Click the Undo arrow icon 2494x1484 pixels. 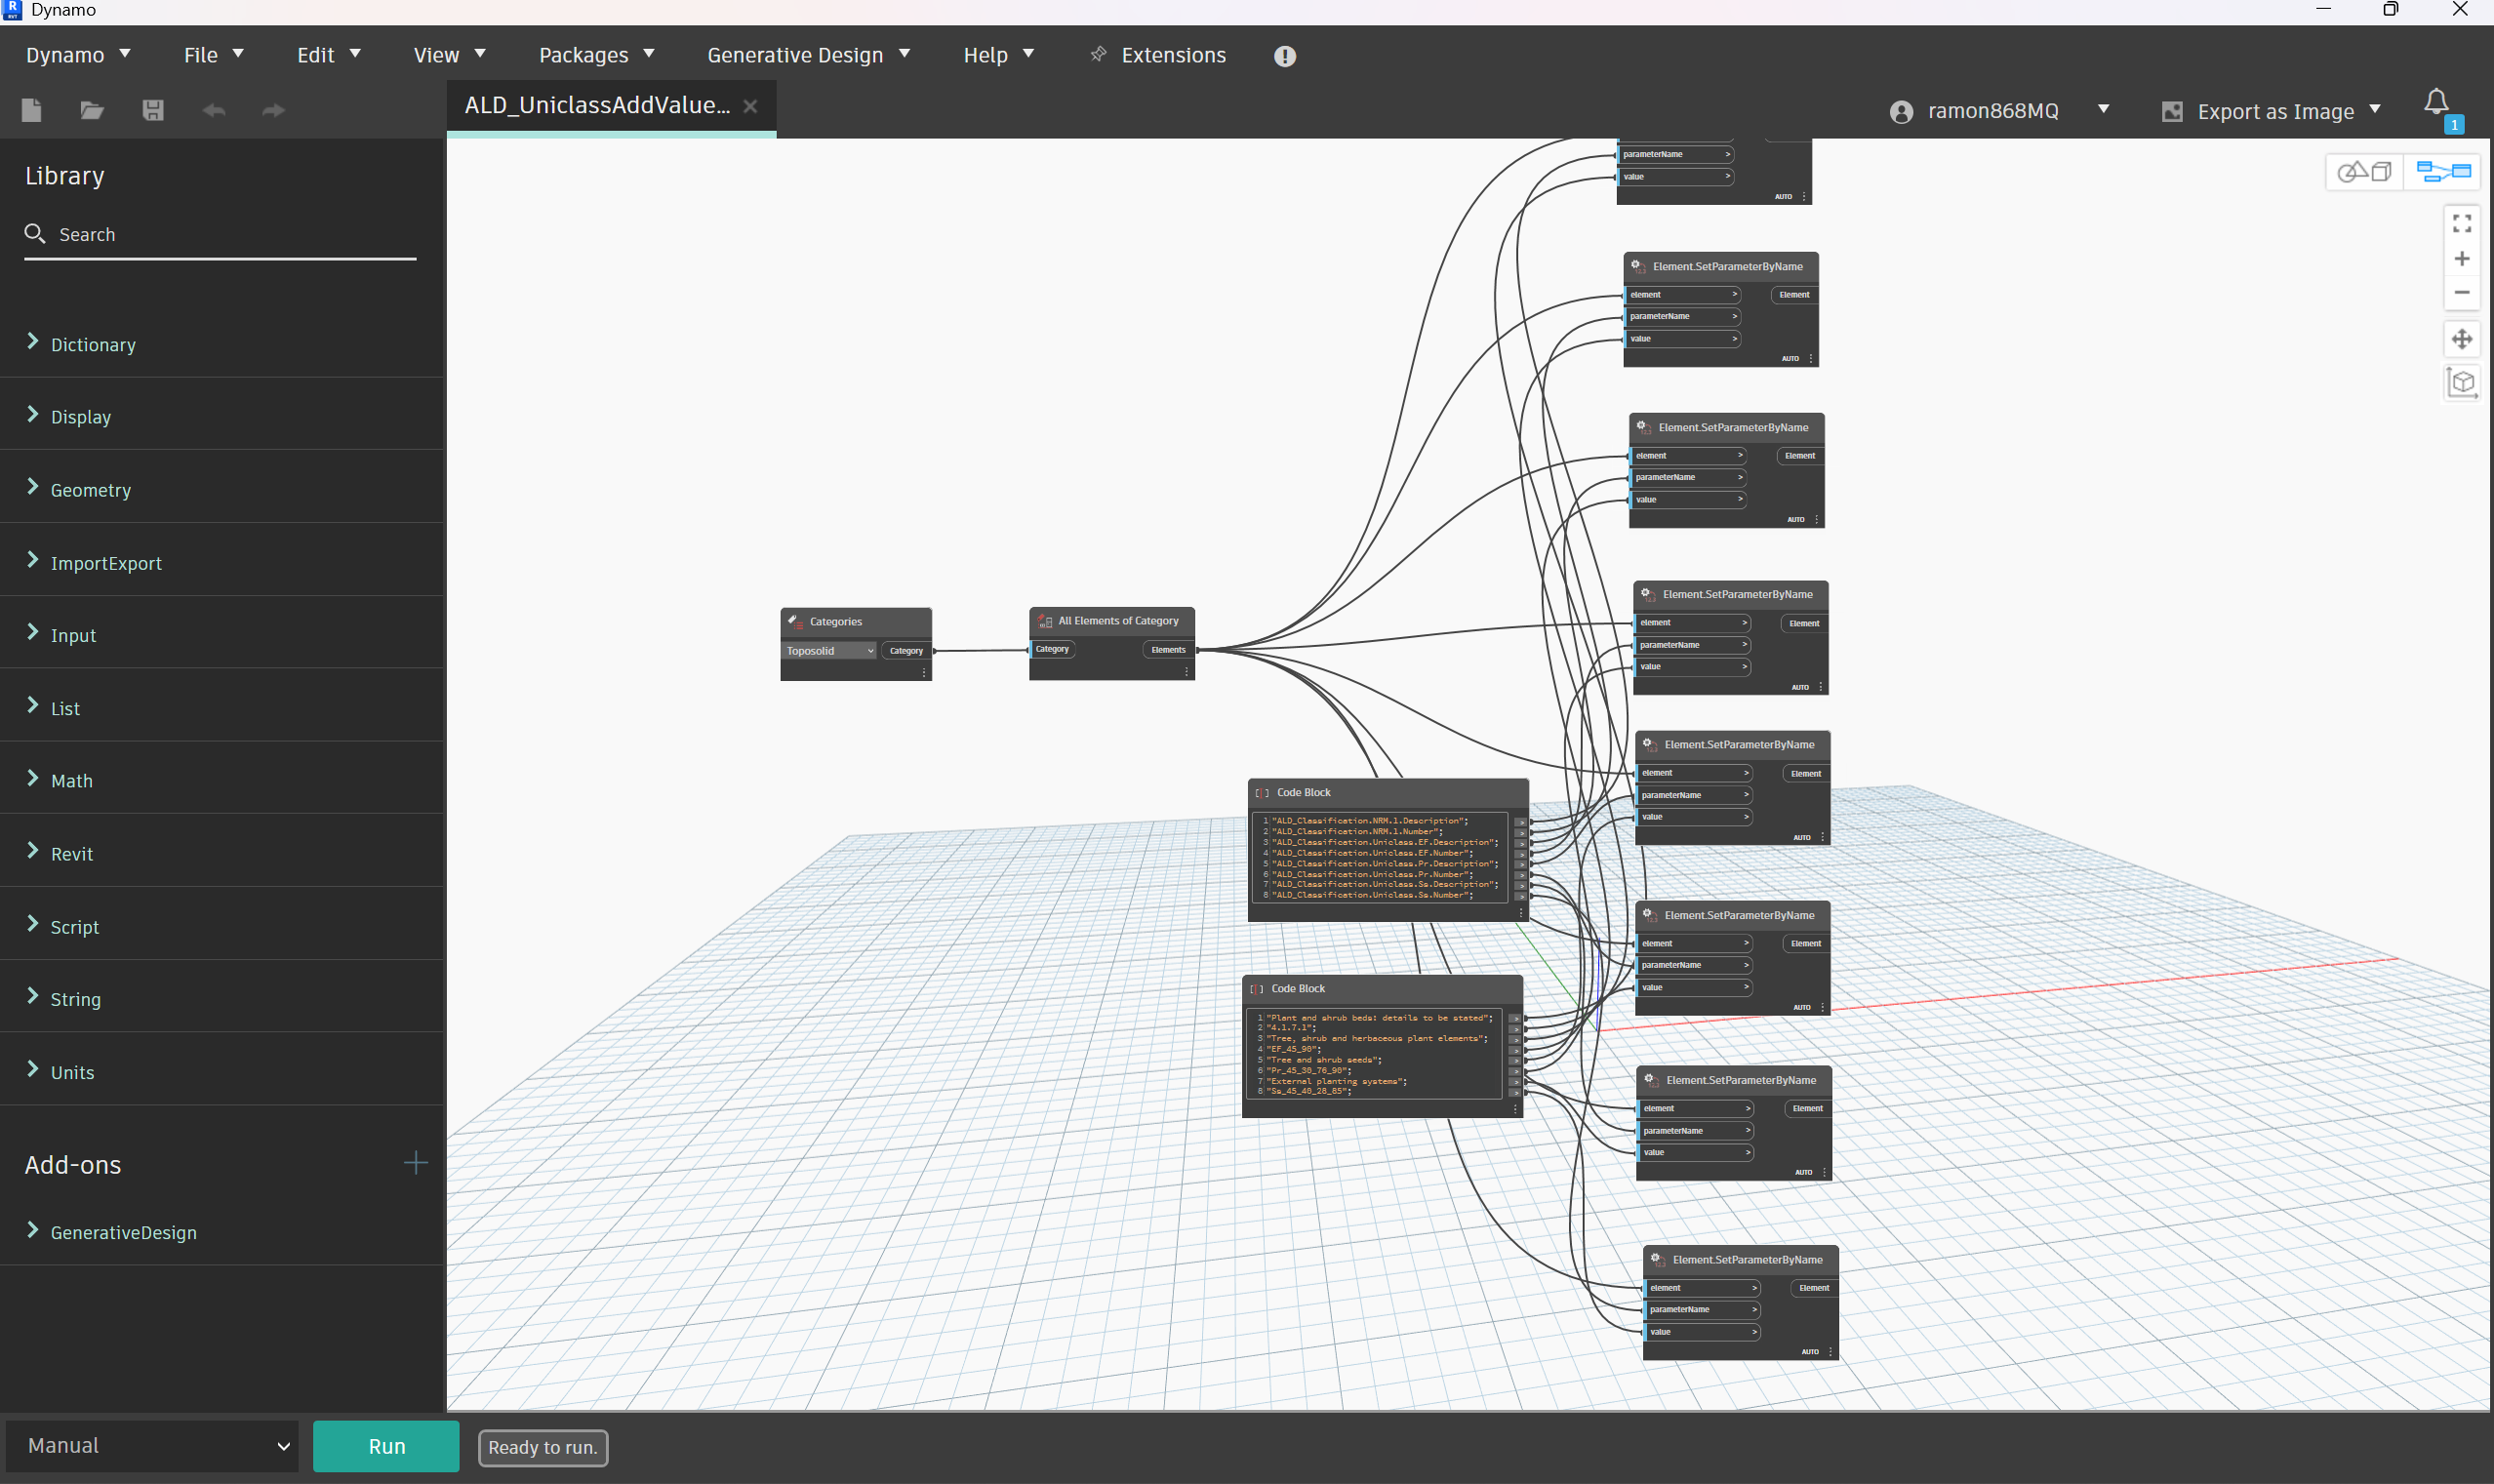[x=213, y=110]
